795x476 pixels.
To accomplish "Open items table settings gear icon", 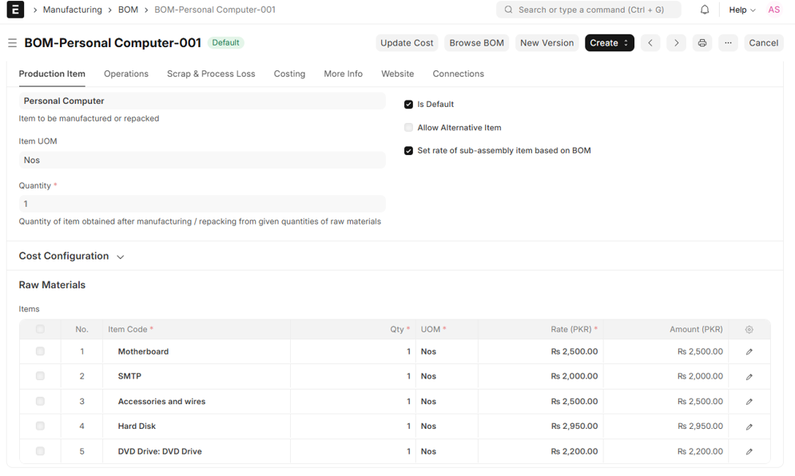I will point(749,329).
